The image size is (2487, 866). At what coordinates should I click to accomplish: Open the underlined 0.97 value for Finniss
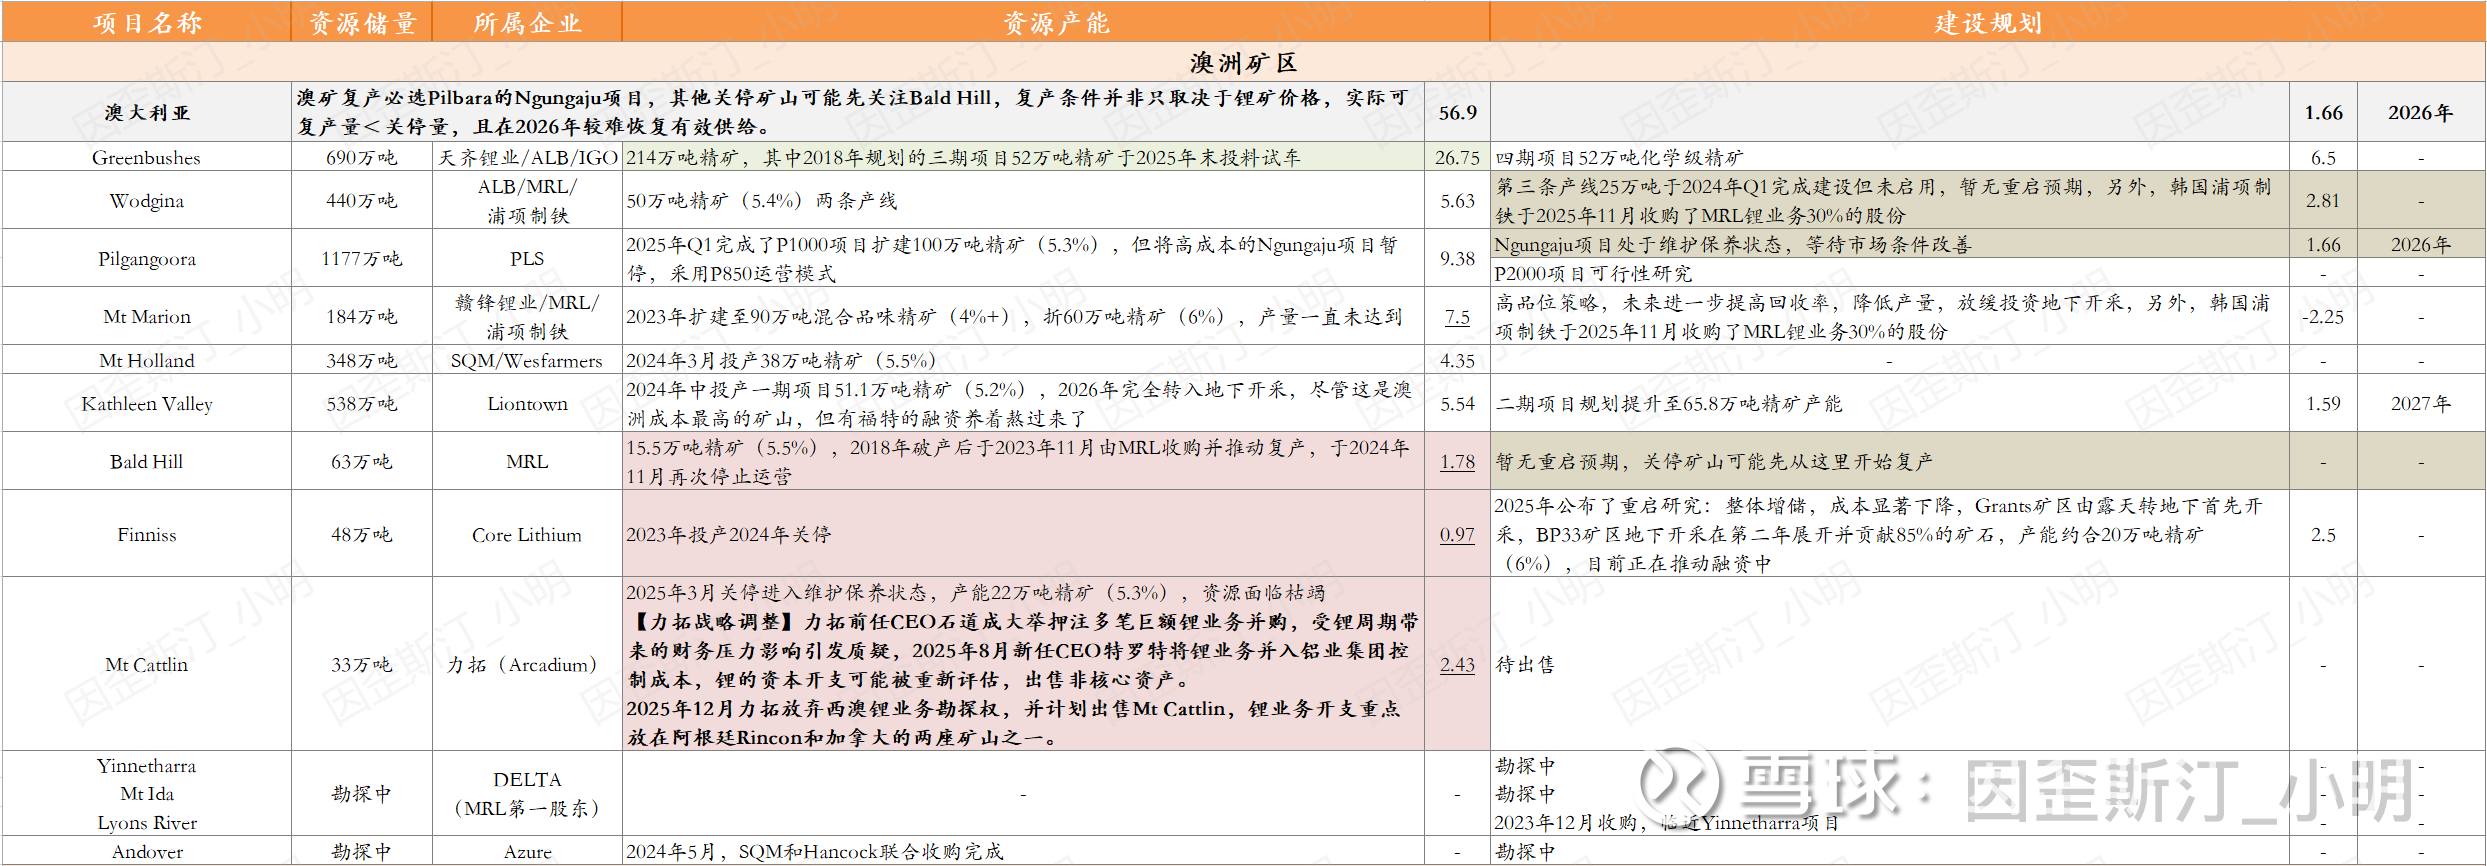click(1457, 535)
